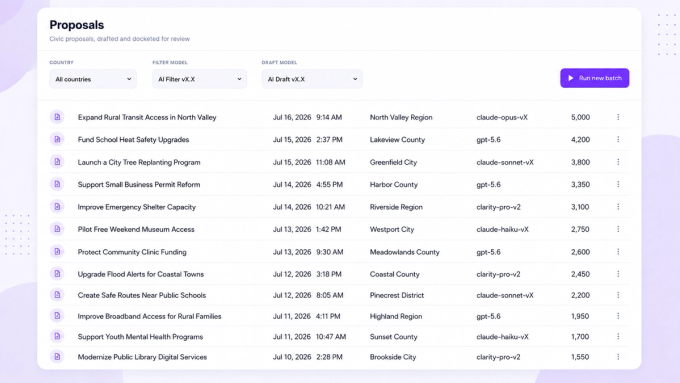
Task: Open proposal Fund School Heat Safety Upgrades
Action: 133,140
